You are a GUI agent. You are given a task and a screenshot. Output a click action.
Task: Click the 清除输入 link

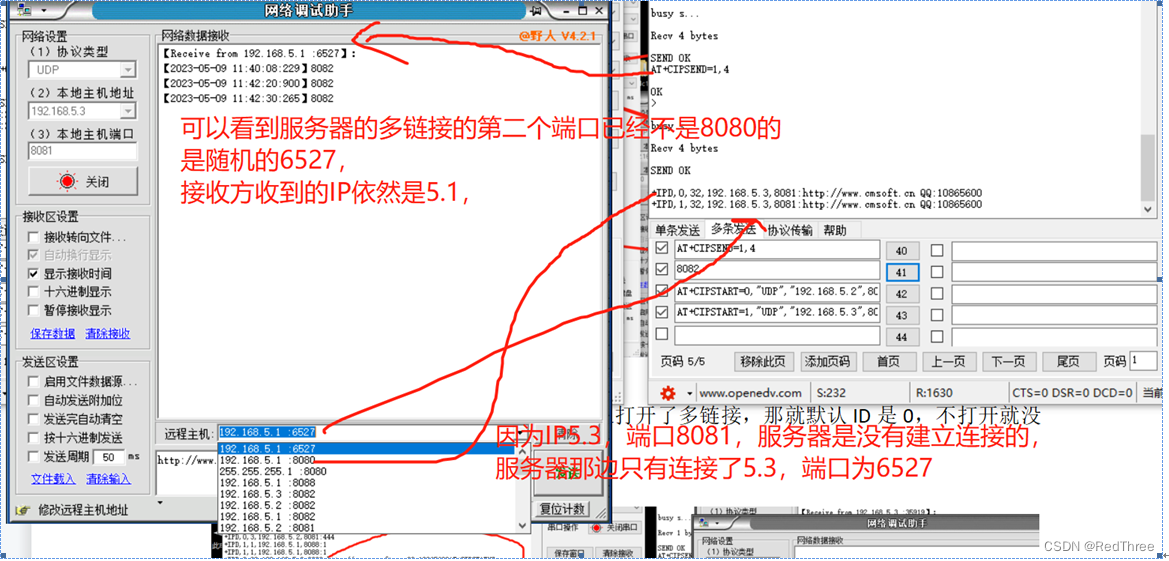point(107,479)
